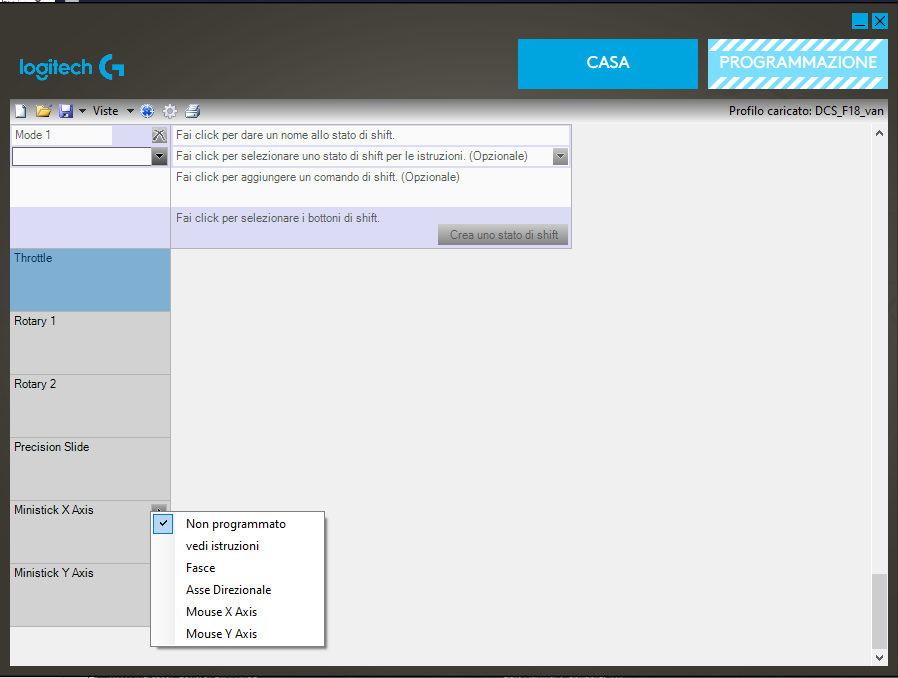Viewport: 898px width, 678px height.
Task: Close the Logitech window
Action: (880, 21)
